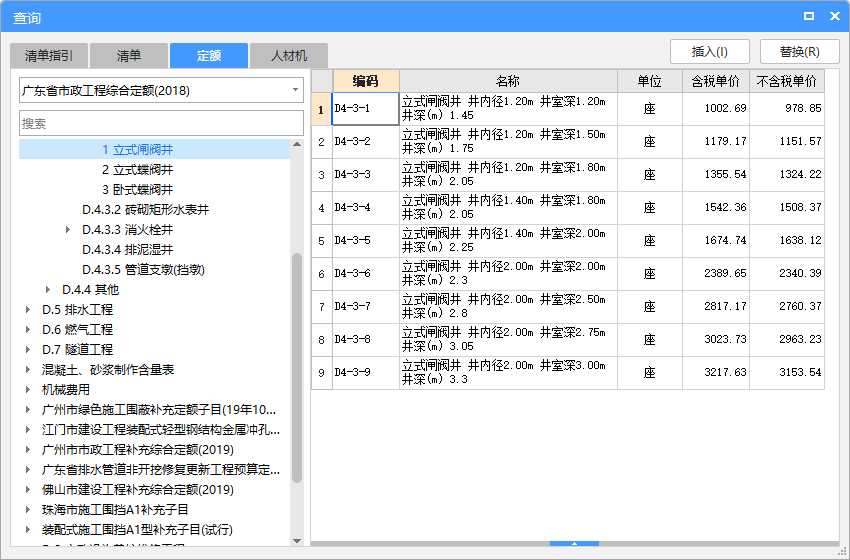This screenshot has width=850, height=560.
Task: Click the bottom panel collapse arrow handle
Action: click(574, 543)
